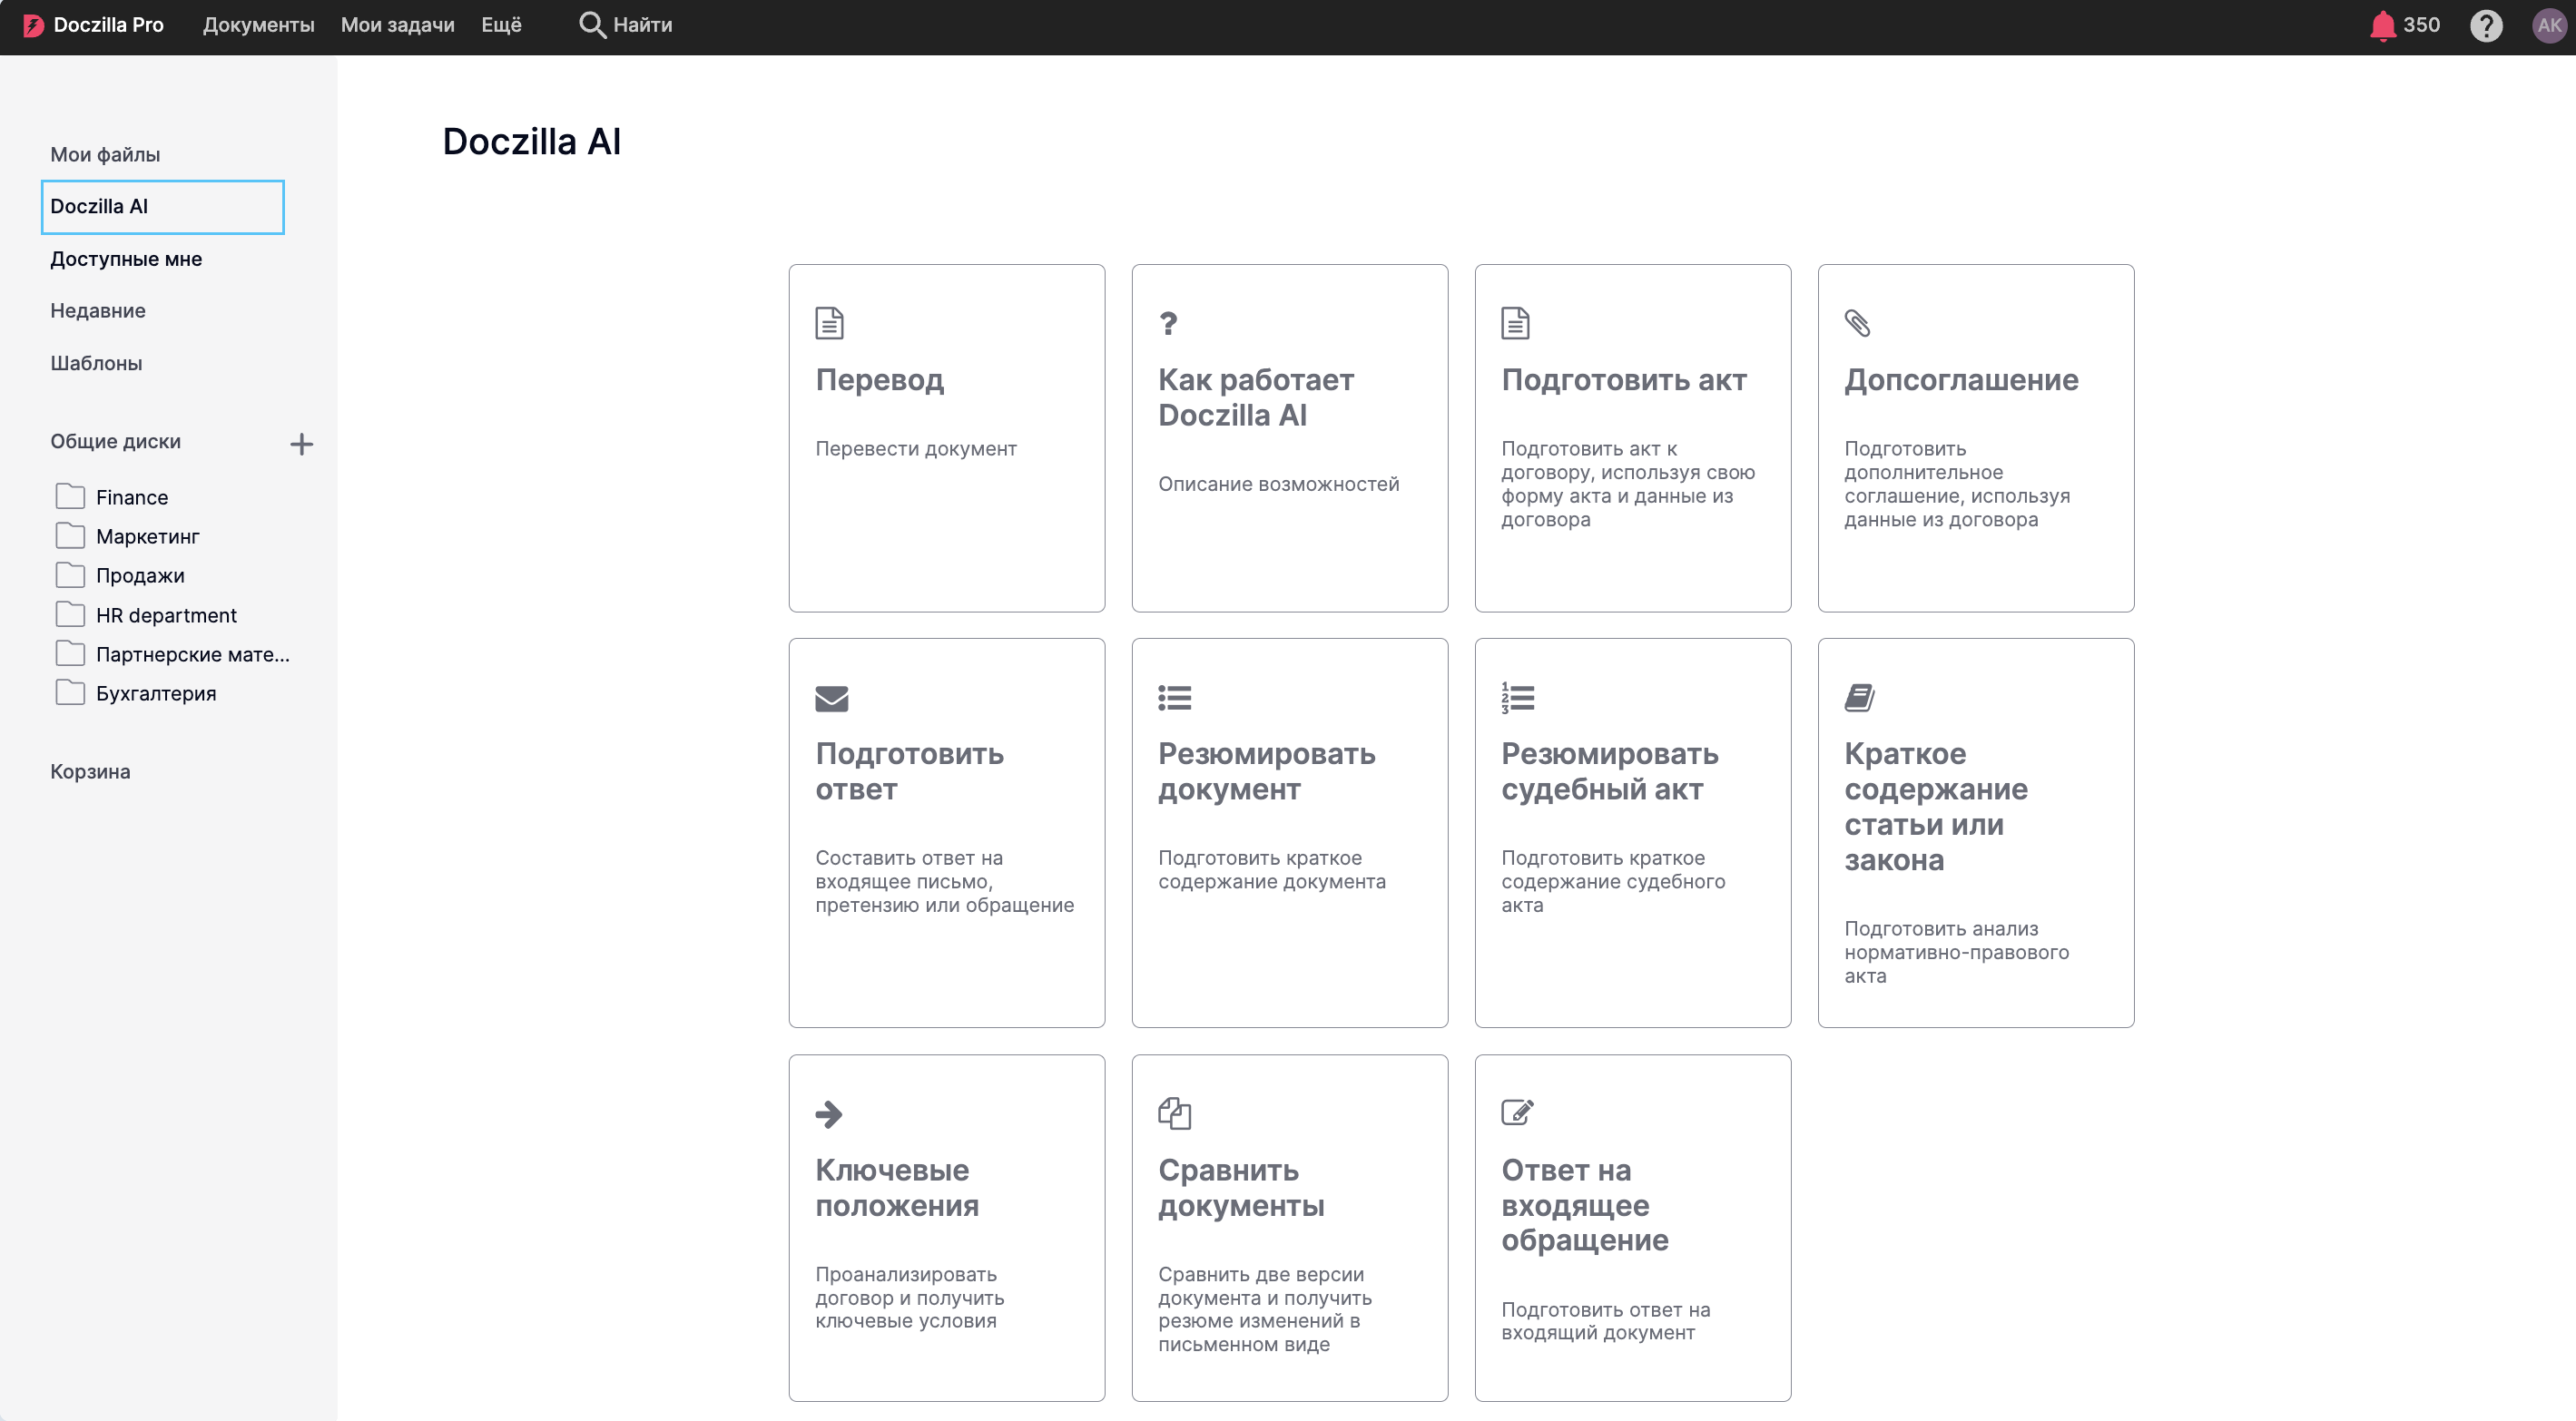
Task: Open the Продажи shared drive
Action: 140,575
